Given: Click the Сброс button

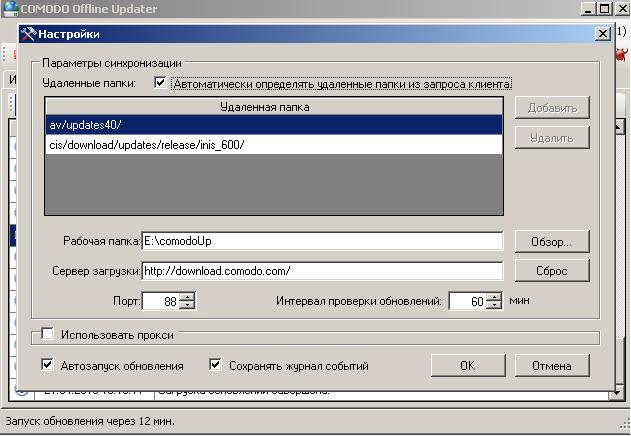Looking at the screenshot, I should [x=552, y=271].
